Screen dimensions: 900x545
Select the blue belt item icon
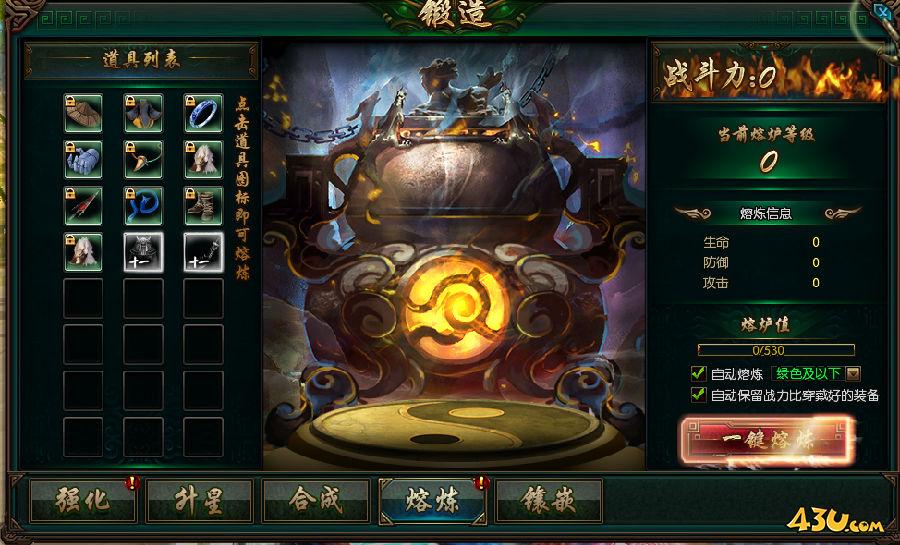pos(143,205)
